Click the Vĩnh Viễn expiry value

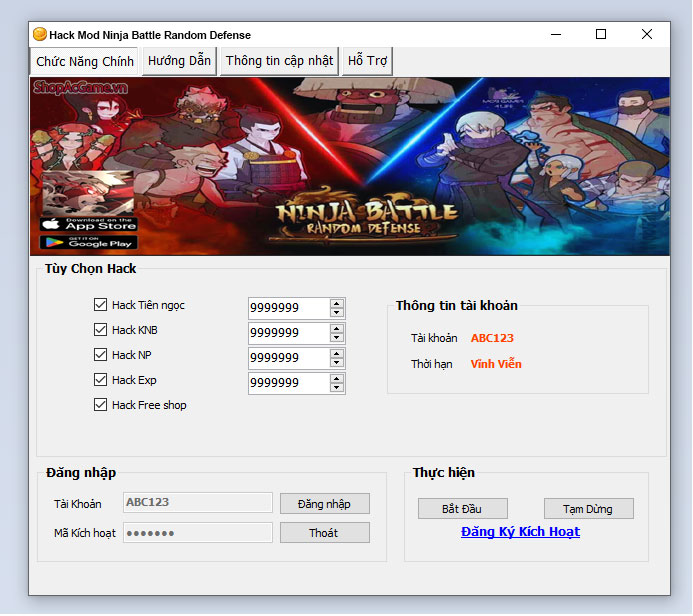pos(496,364)
